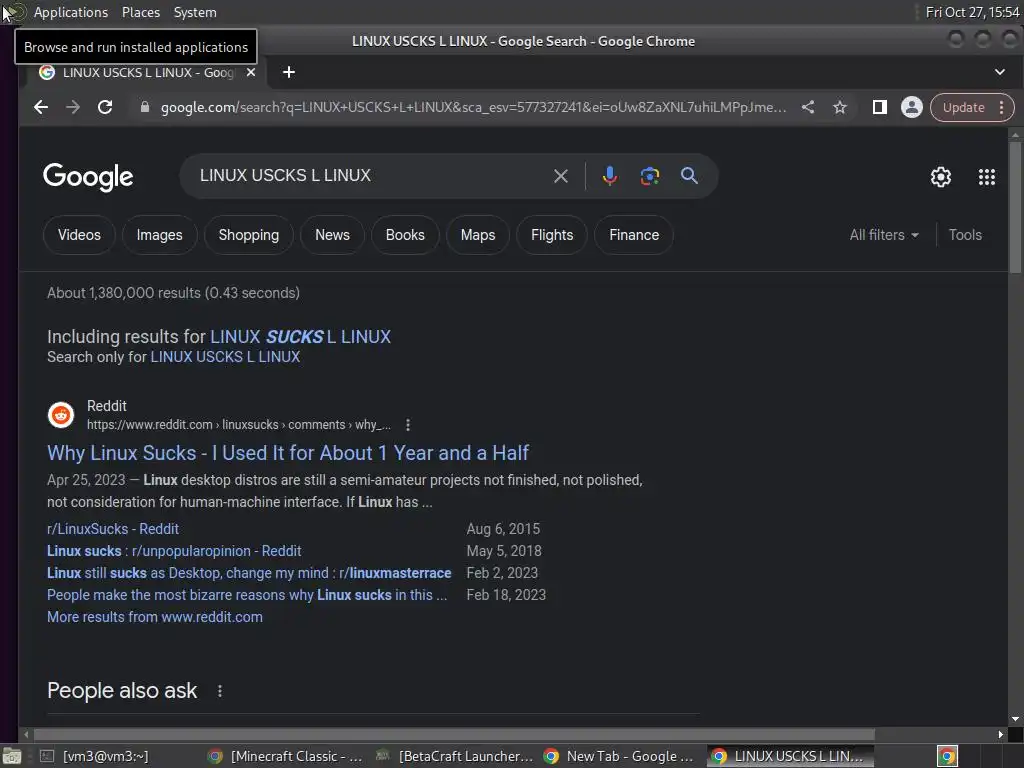Close the LINUX USCKS L LINUX tab

(251, 72)
